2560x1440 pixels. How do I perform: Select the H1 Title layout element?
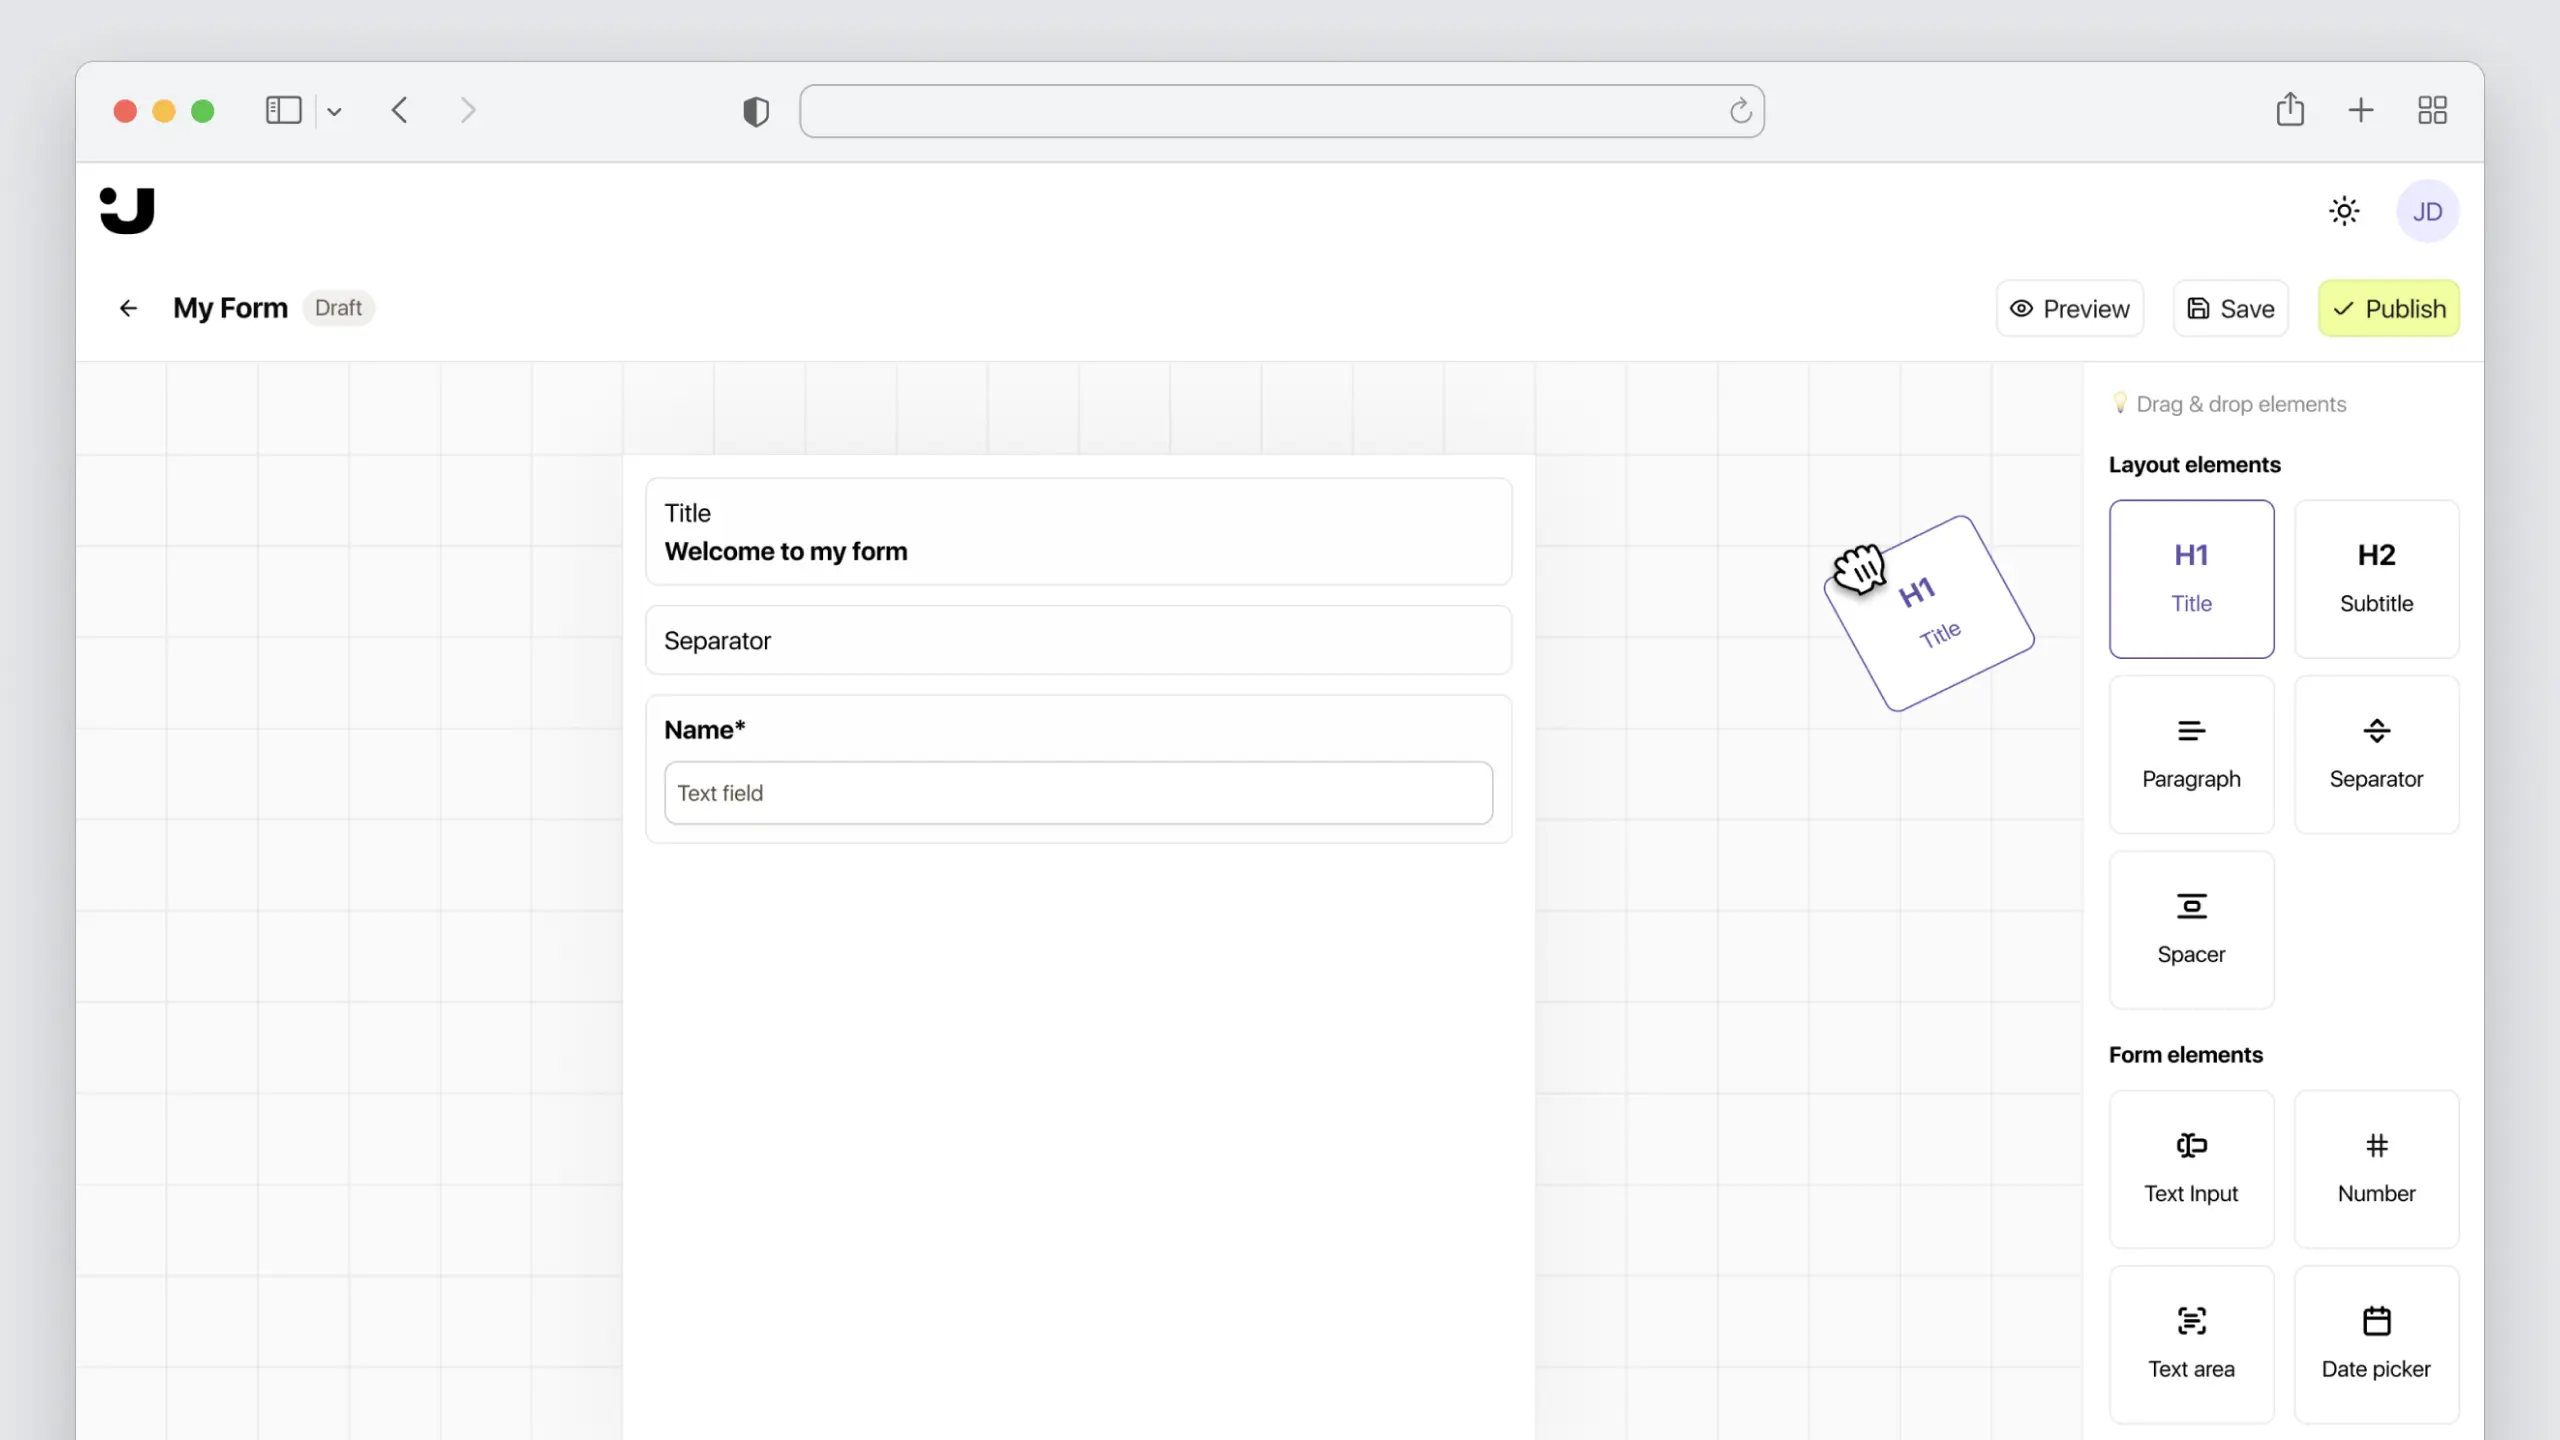coord(2191,579)
